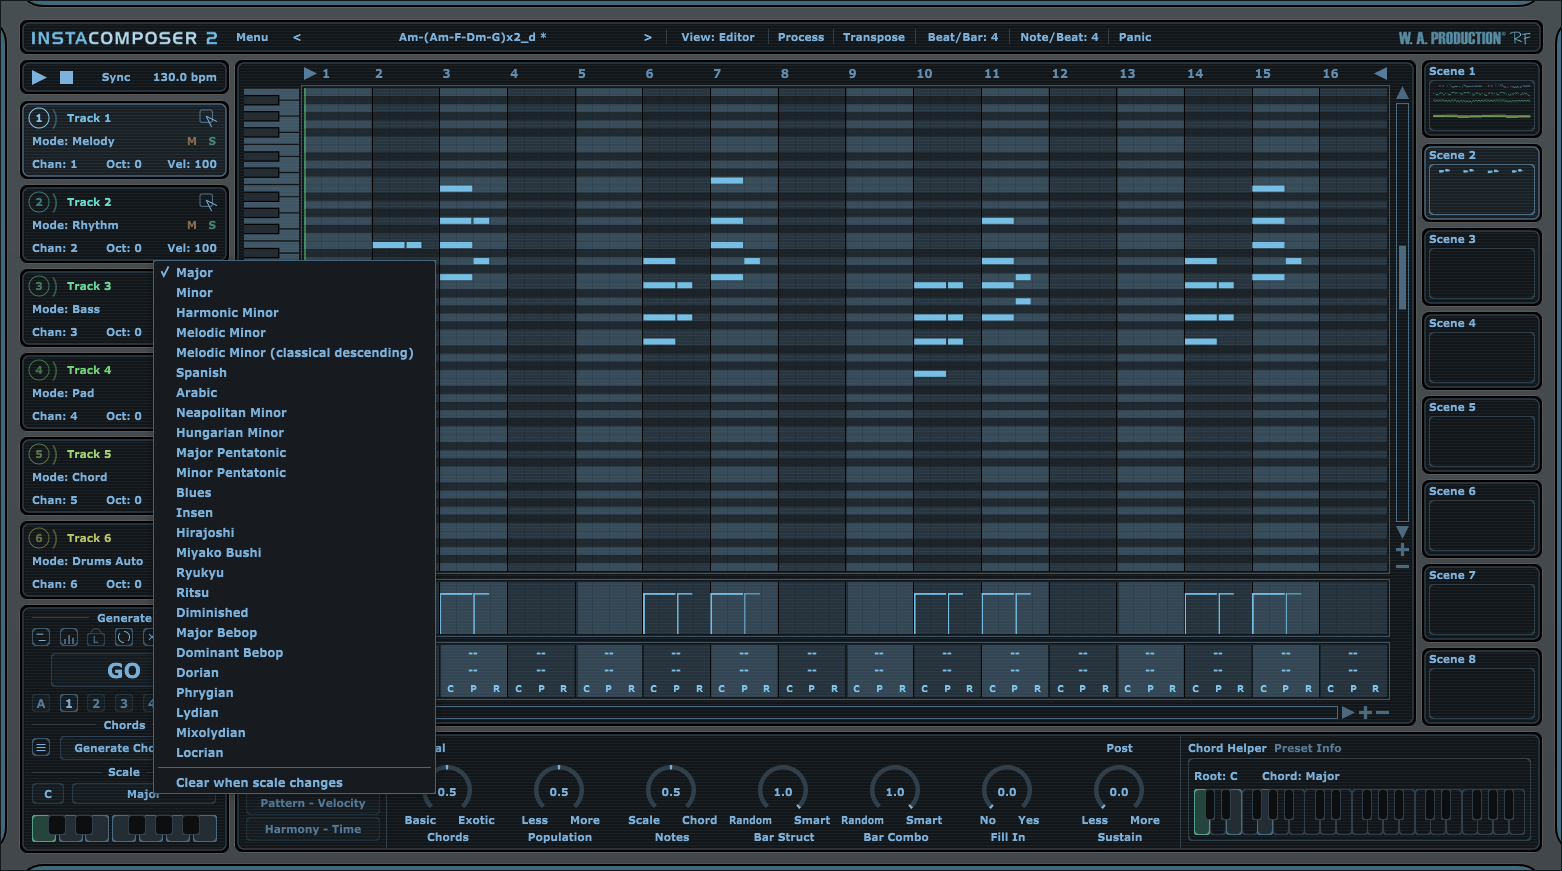Solo Track 1
Viewport: 1562px width, 871px height.
point(212,141)
